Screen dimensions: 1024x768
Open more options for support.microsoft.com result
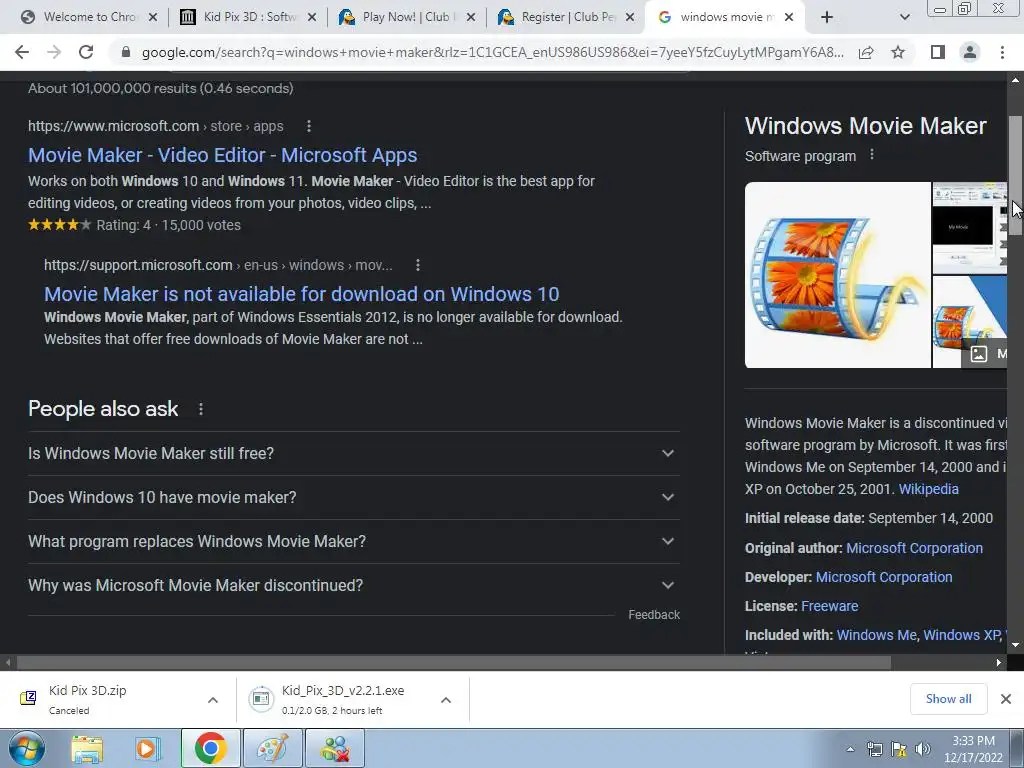pyautogui.click(x=418, y=265)
